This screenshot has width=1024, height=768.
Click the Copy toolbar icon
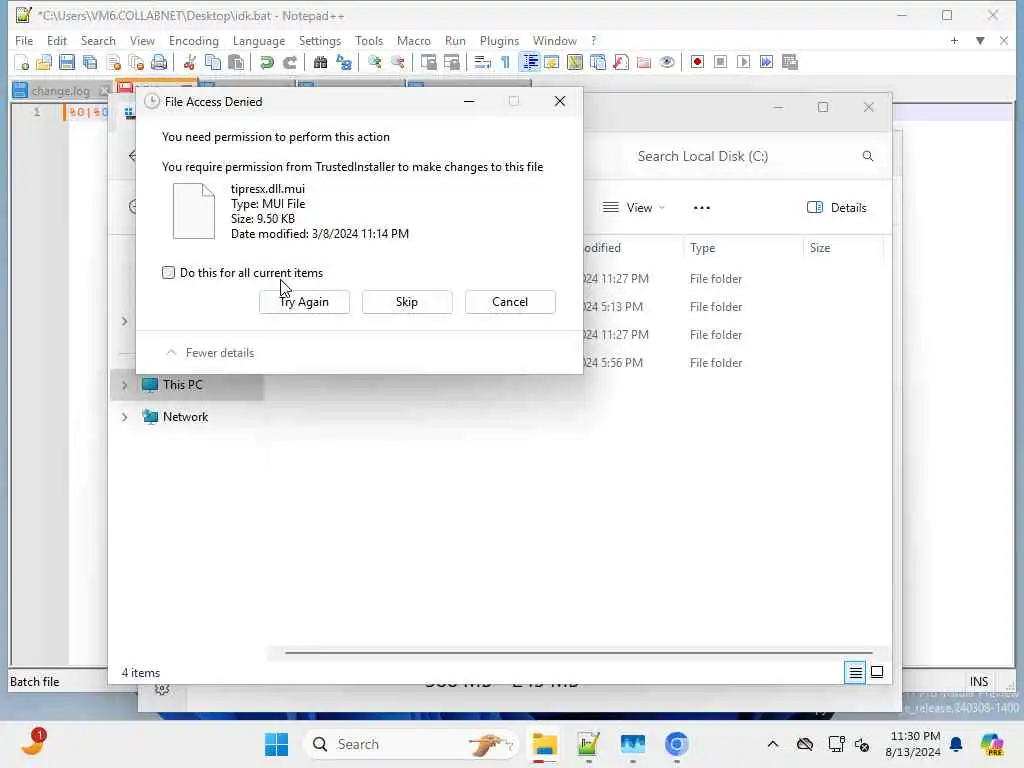213,63
